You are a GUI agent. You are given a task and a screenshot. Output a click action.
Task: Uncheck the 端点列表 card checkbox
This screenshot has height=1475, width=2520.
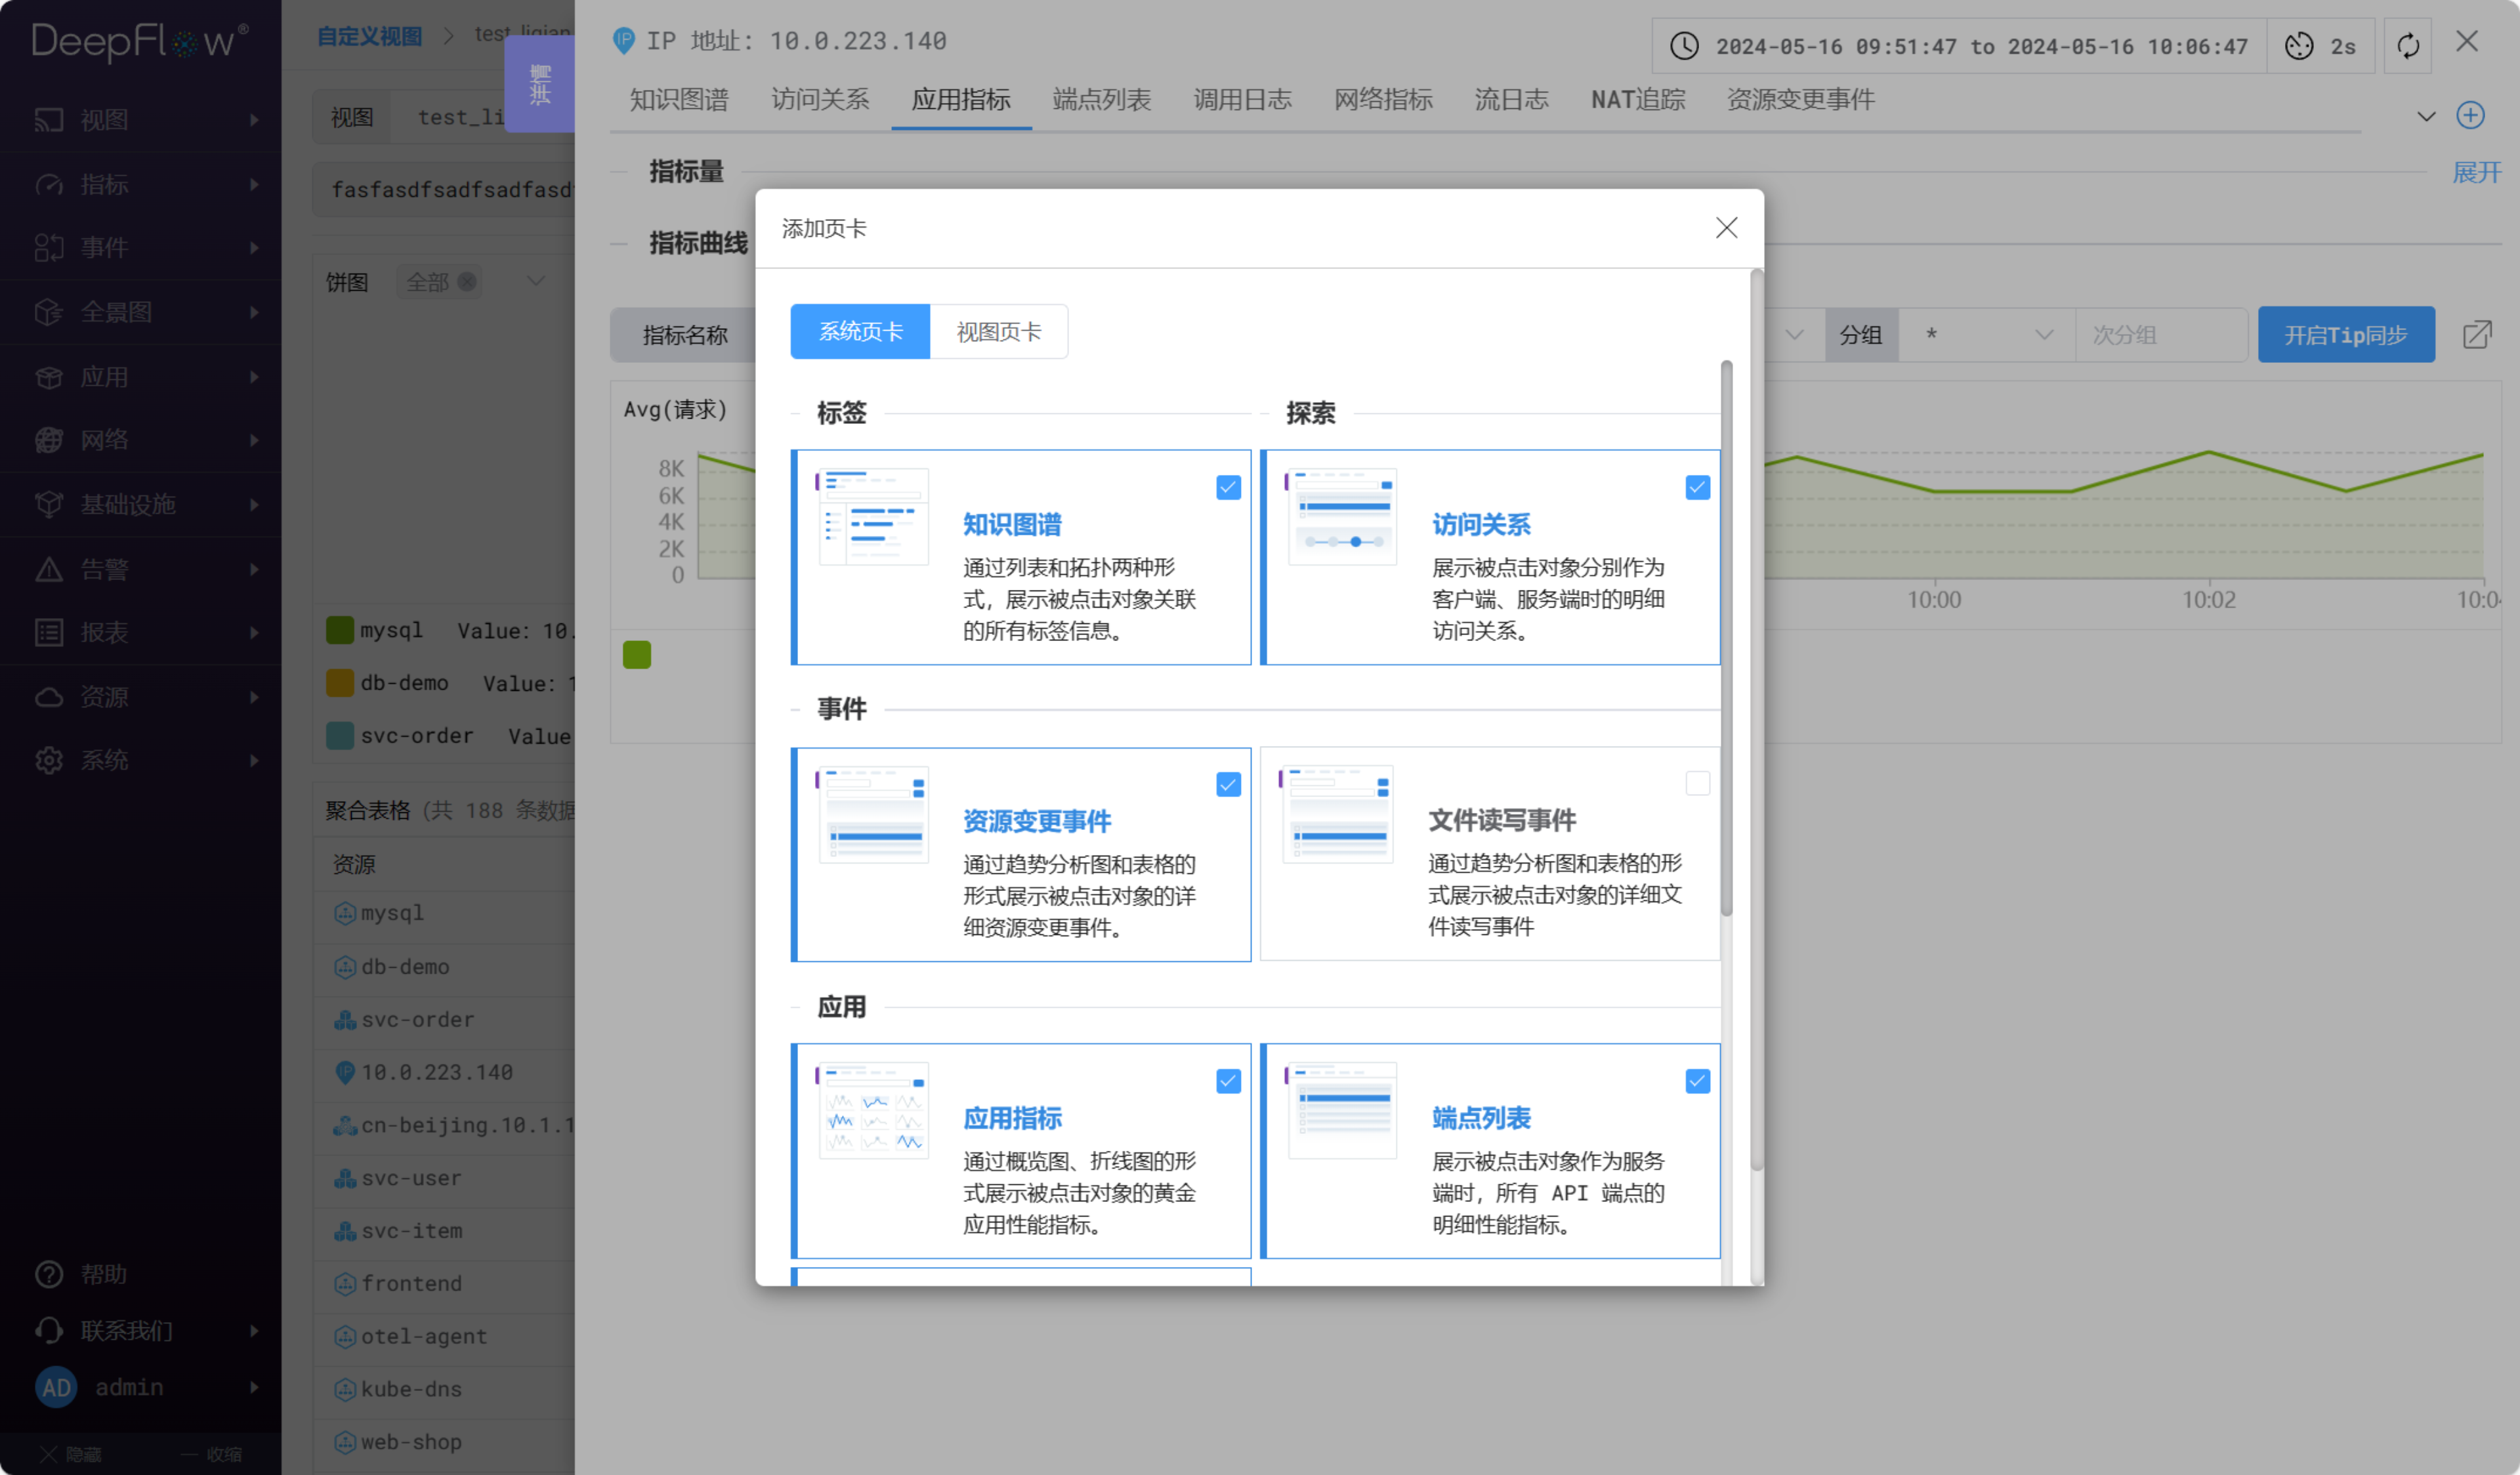(x=1697, y=1081)
